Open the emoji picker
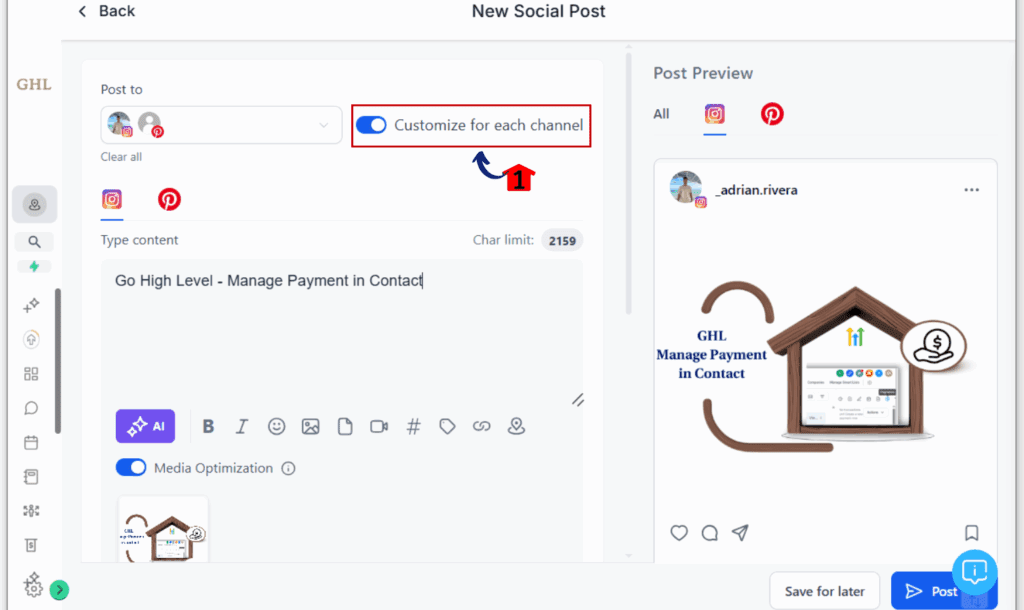 [276, 426]
